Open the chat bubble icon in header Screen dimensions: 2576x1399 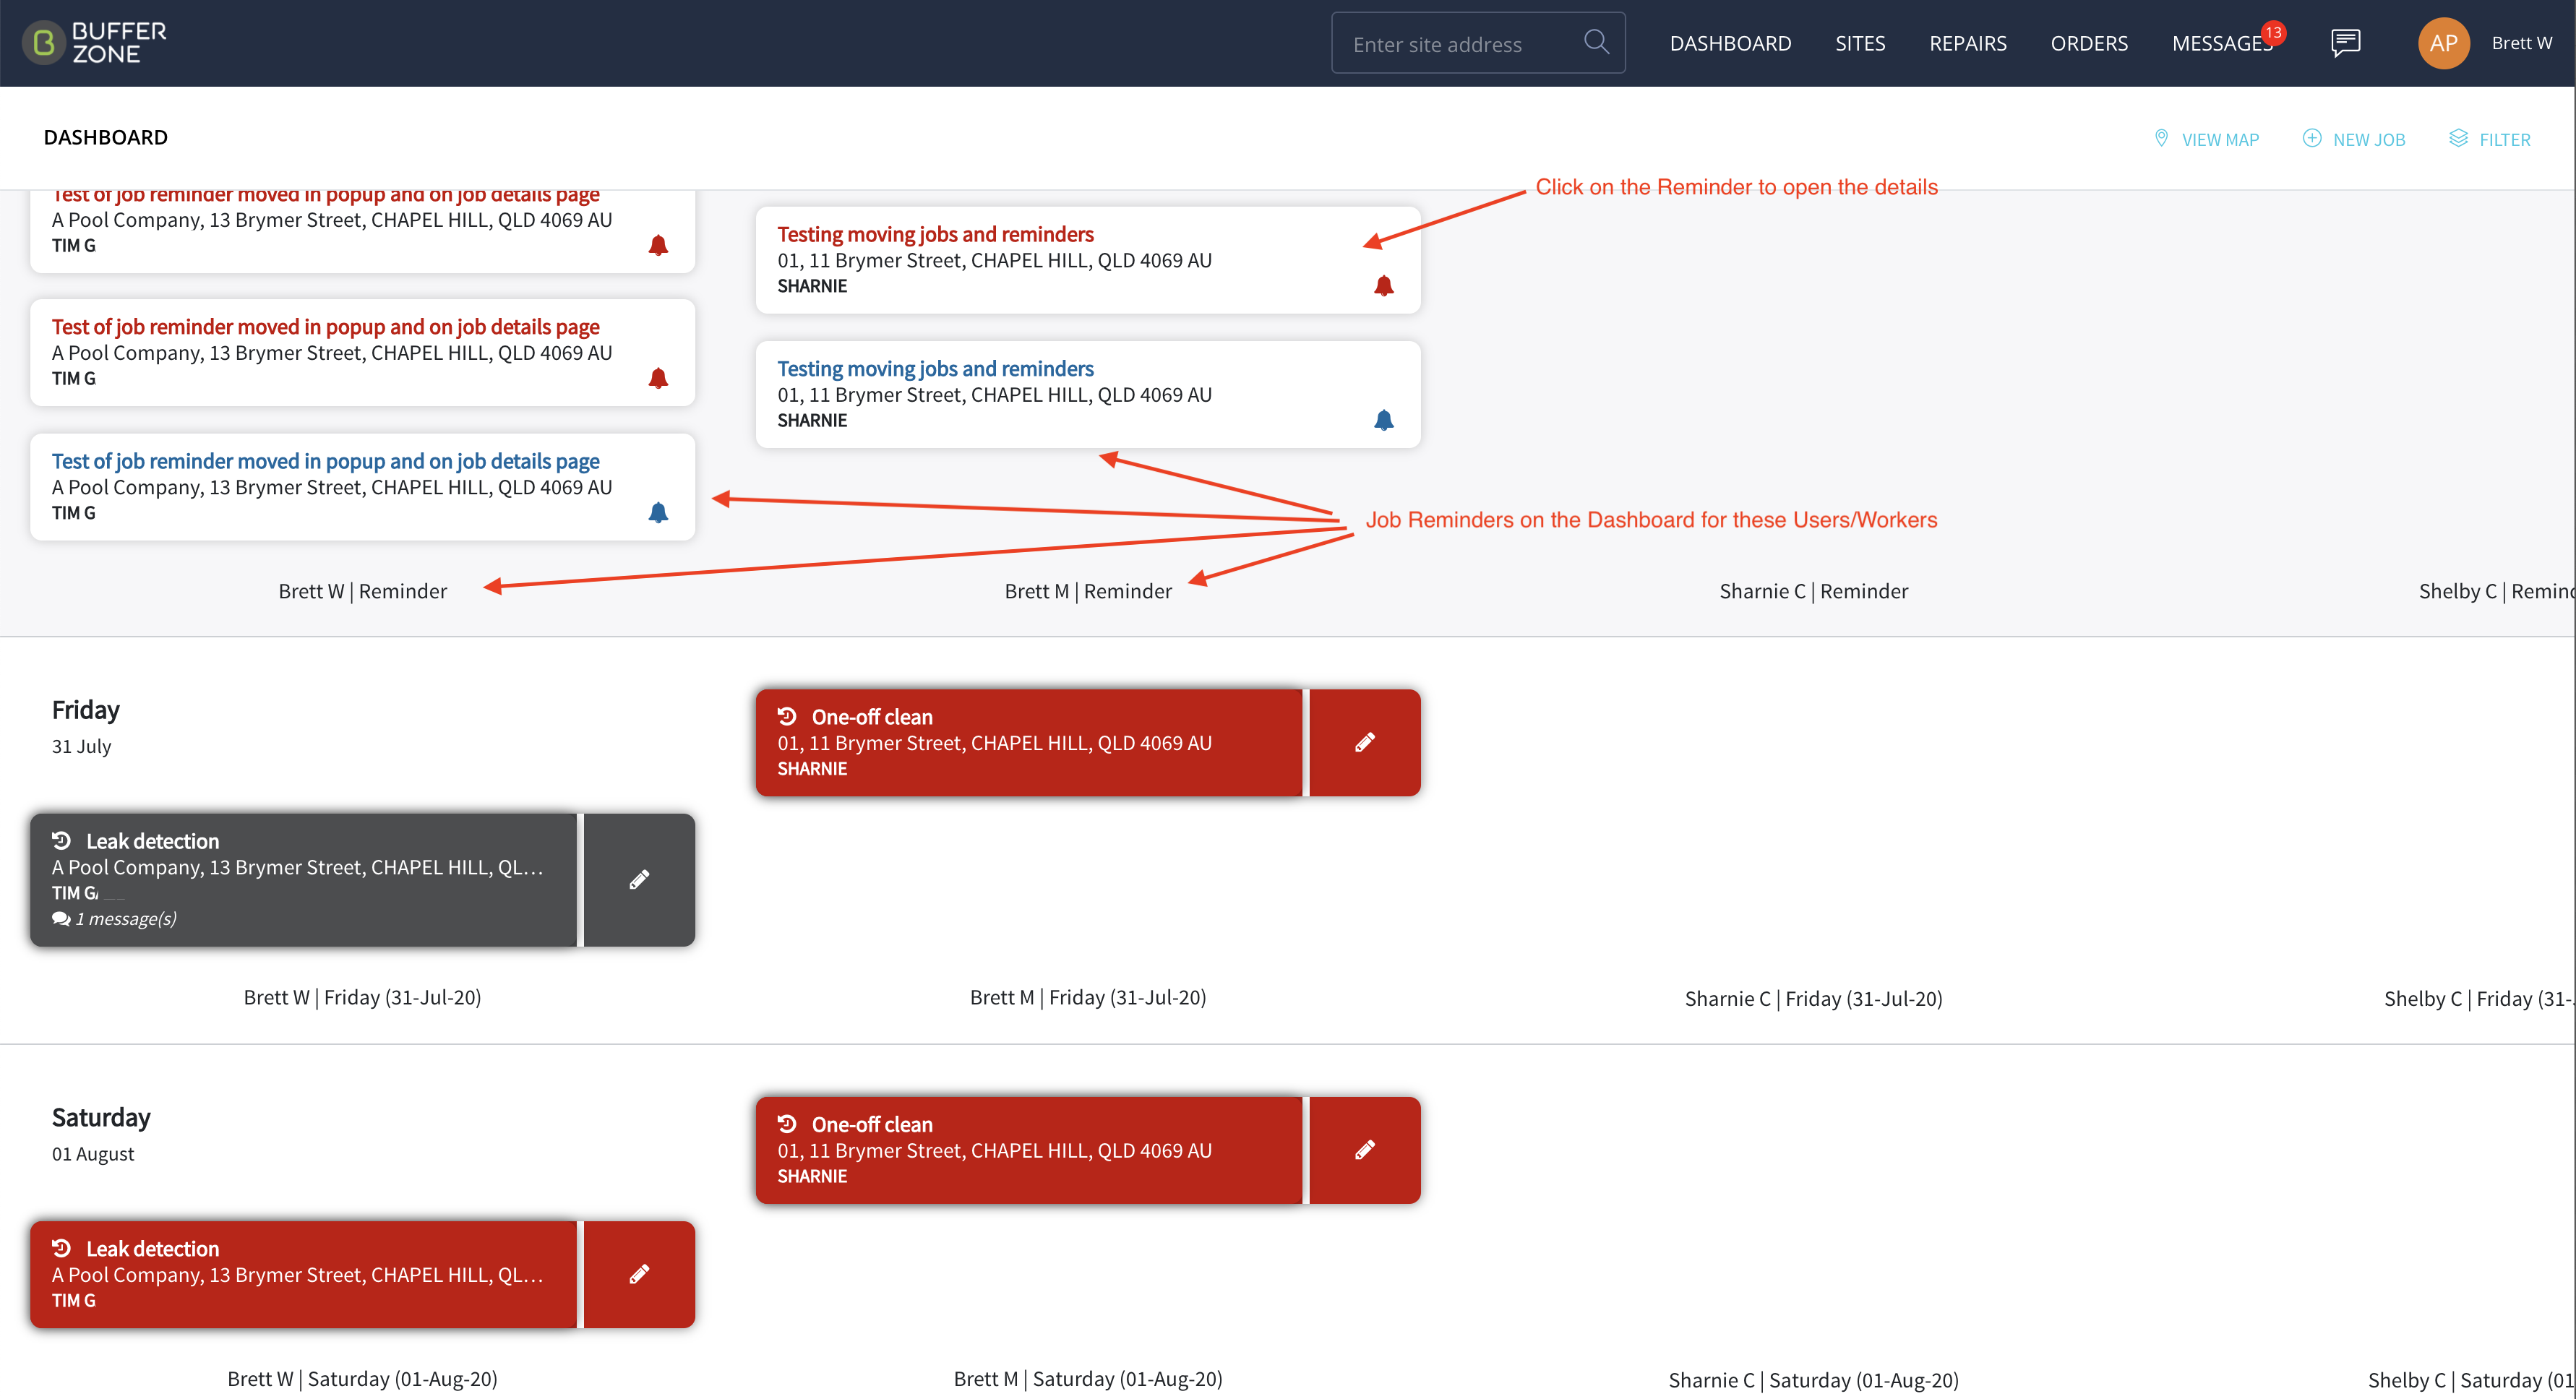(x=2345, y=43)
